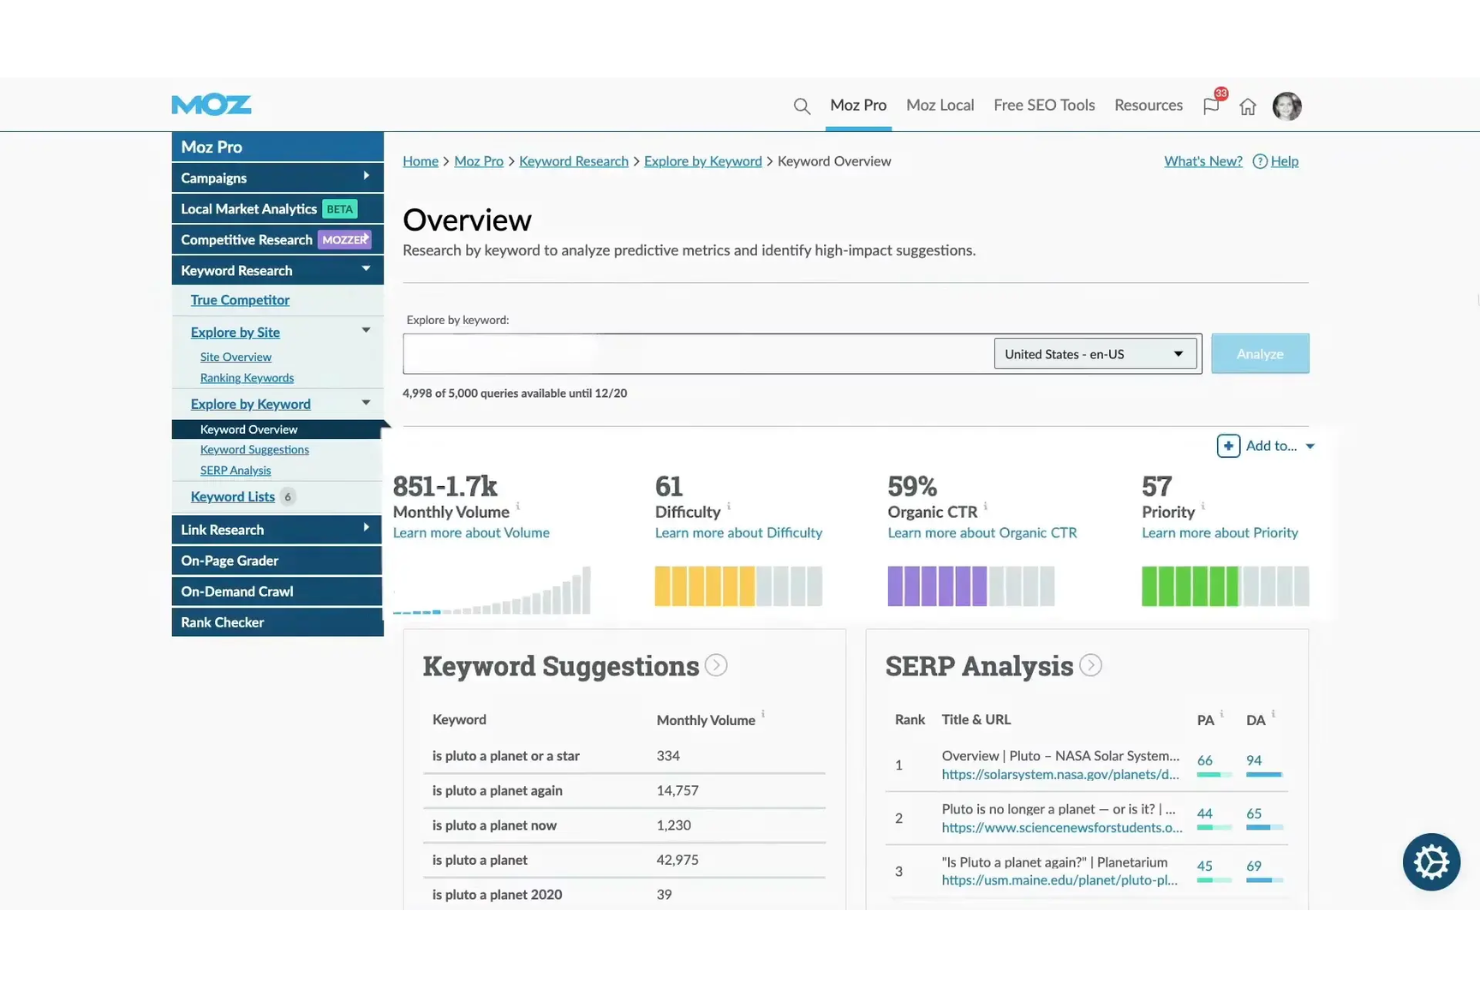
Task: Click 'is pluto a planet again' keyword row
Action: click(624, 790)
